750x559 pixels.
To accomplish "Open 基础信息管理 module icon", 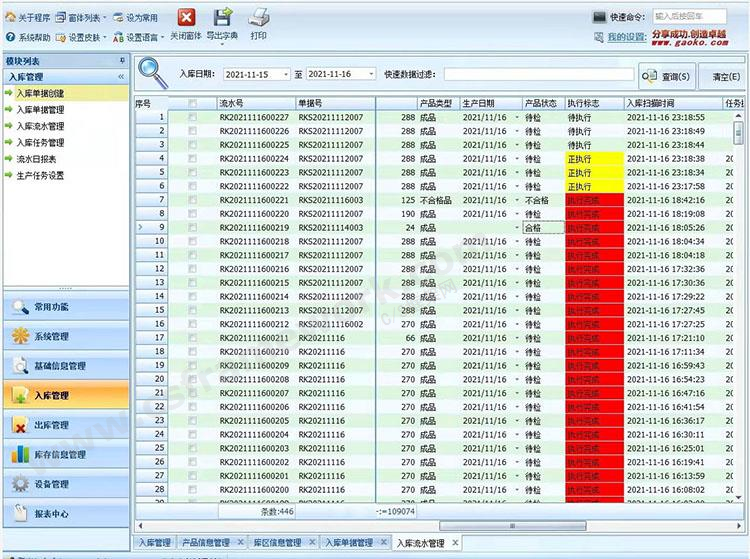I will (x=20, y=366).
